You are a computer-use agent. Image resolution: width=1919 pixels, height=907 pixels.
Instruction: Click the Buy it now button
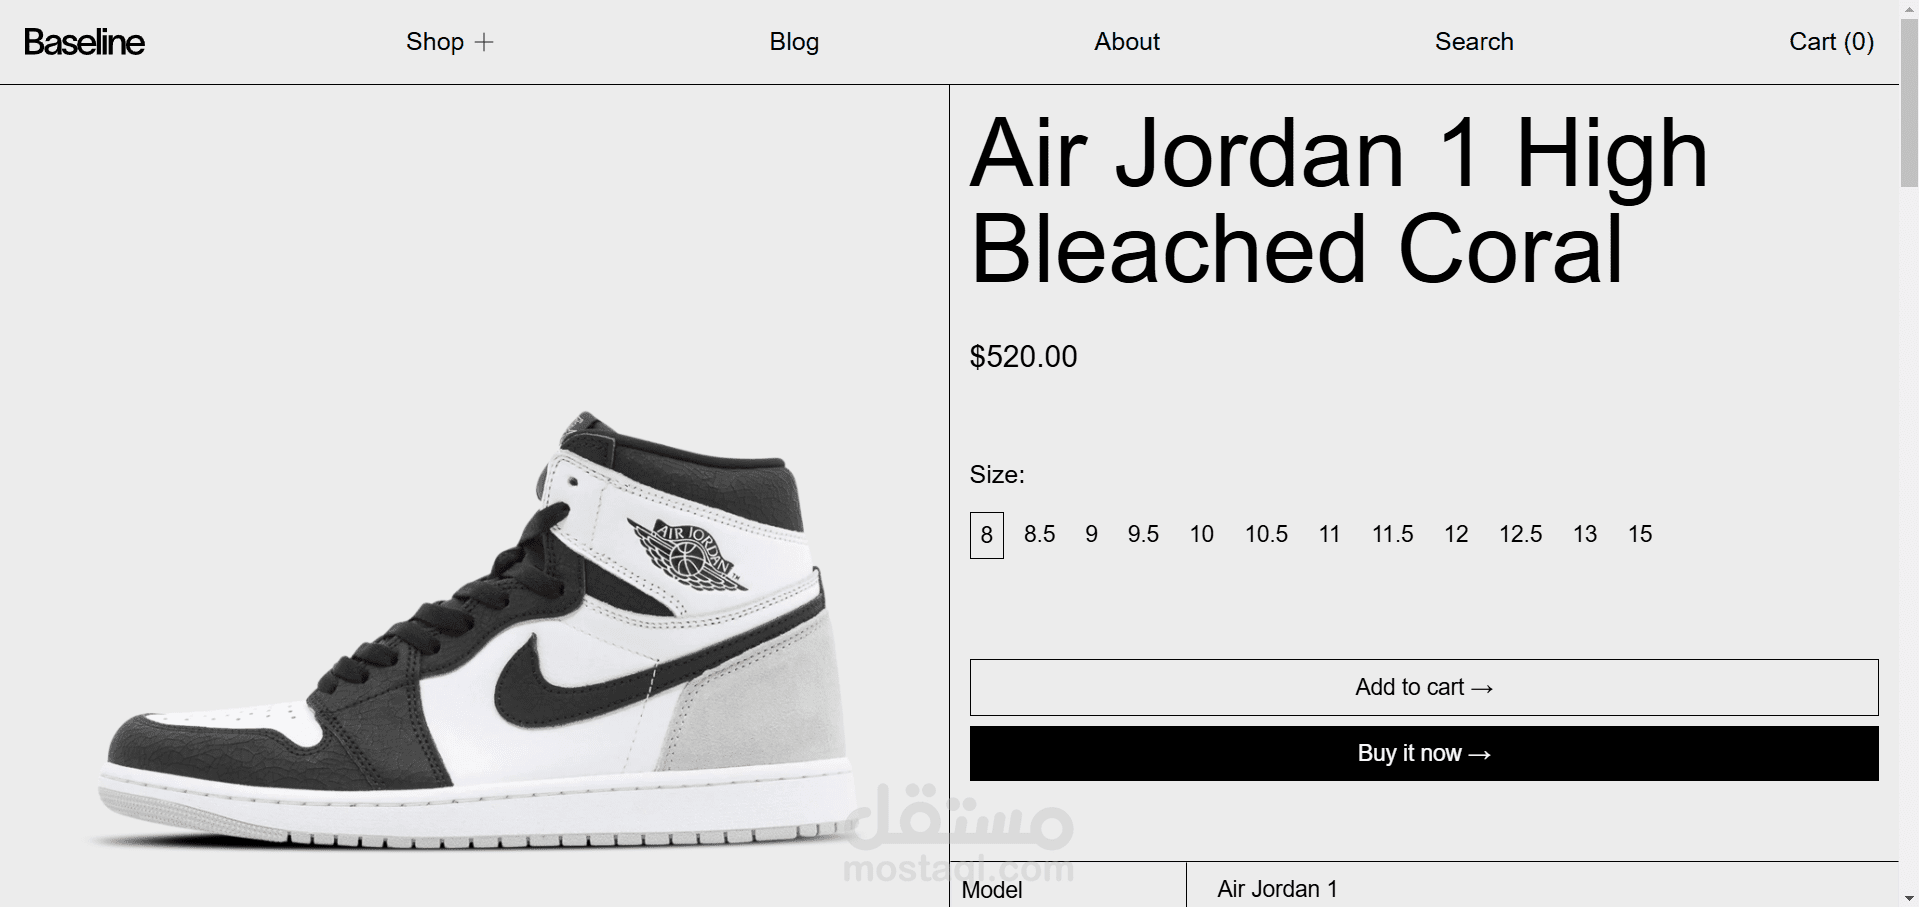pyautogui.click(x=1424, y=753)
